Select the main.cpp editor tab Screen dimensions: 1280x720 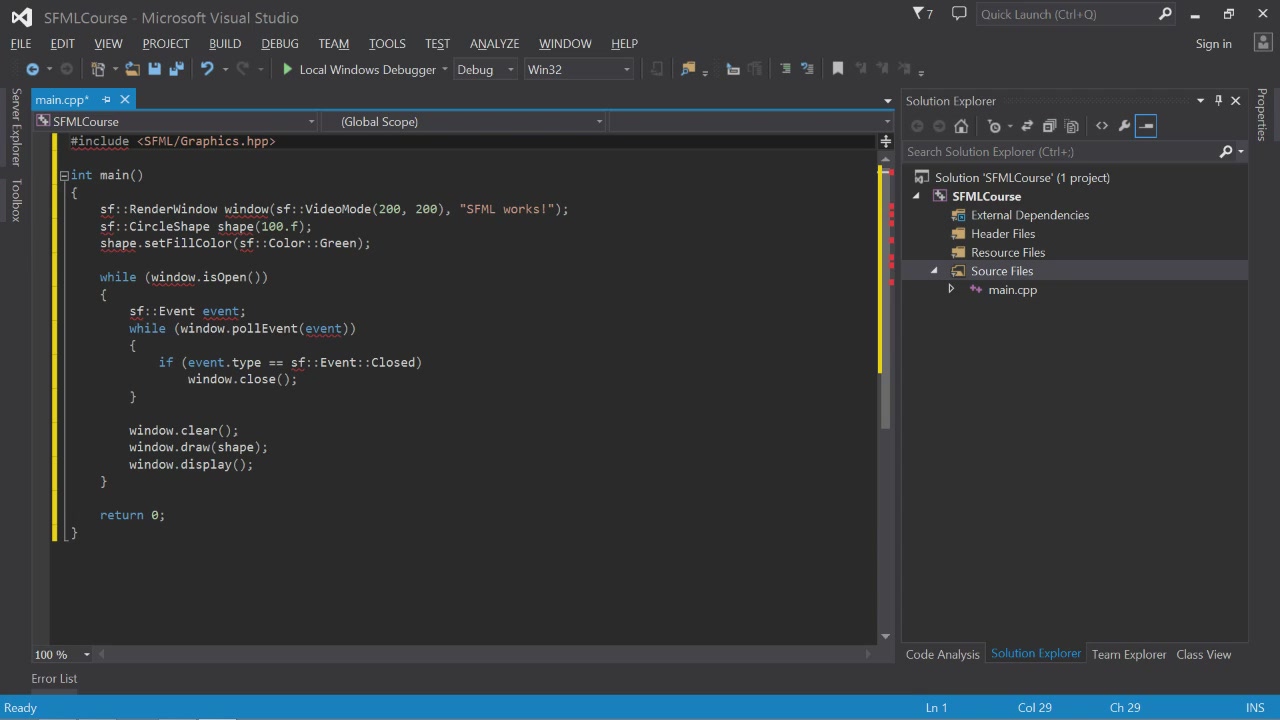click(x=62, y=99)
